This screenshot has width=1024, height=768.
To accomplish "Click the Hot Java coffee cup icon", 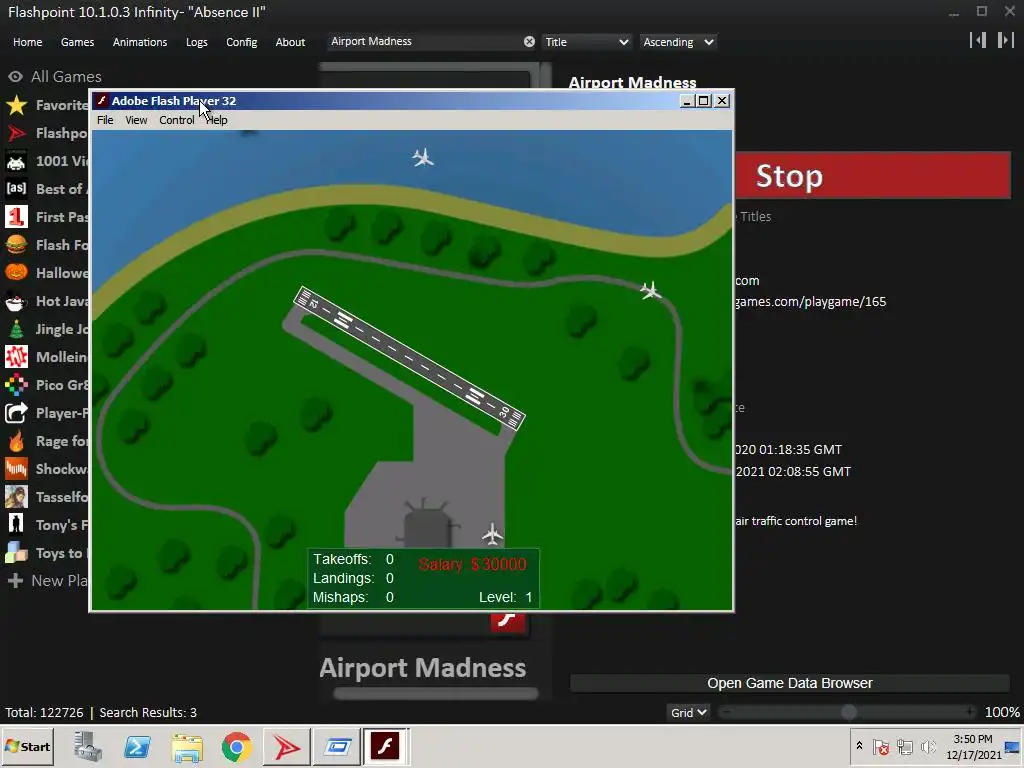I will tap(16, 301).
